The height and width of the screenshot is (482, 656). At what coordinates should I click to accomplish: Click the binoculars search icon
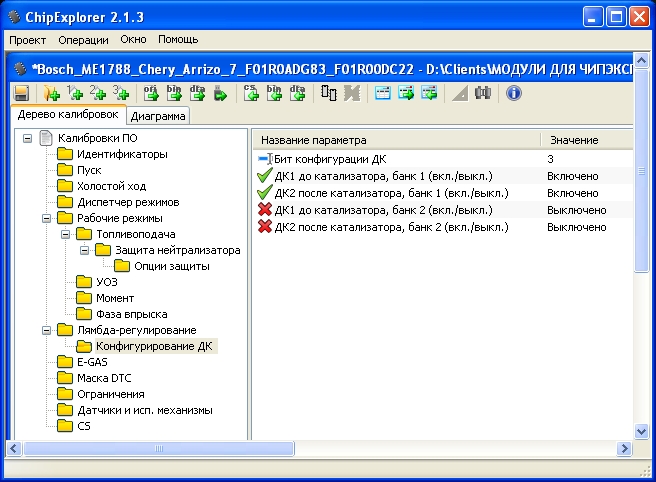tap(484, 94)
